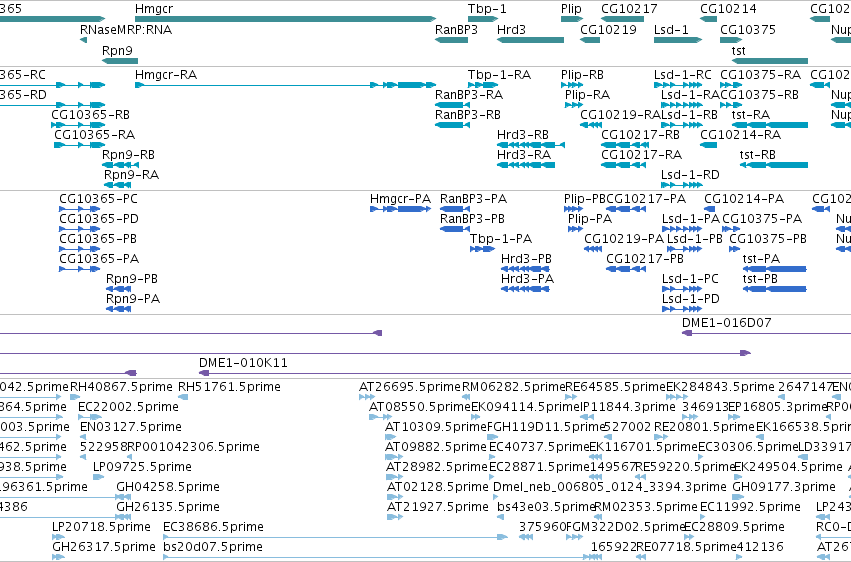This screenshot has width=851, height=562.
Task: Select the CG10217-RA transcript
Action: tap(624, 165)
